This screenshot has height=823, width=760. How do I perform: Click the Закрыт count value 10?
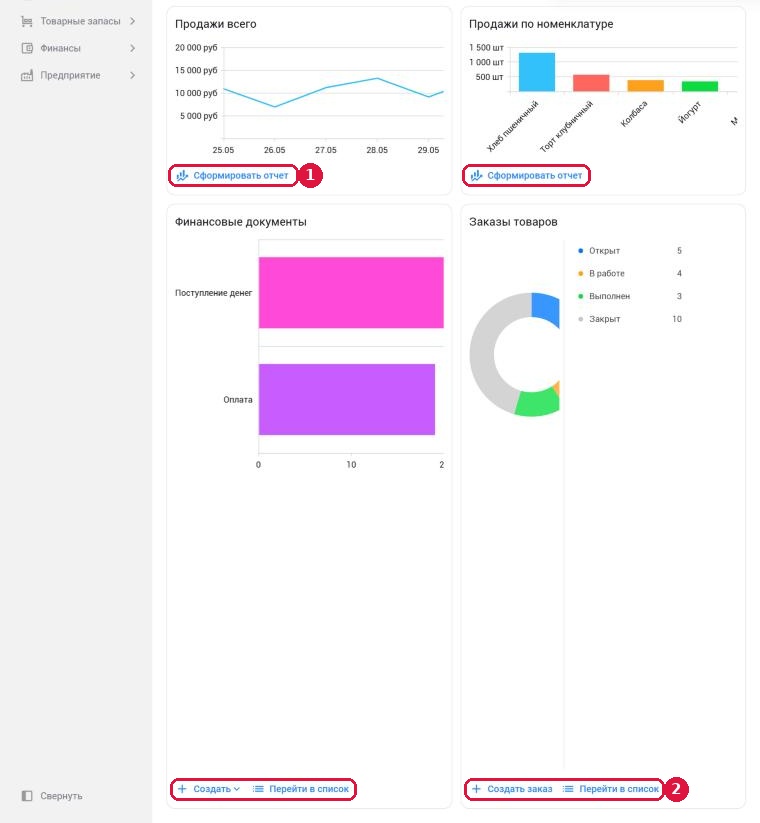(x=677, y=319)
